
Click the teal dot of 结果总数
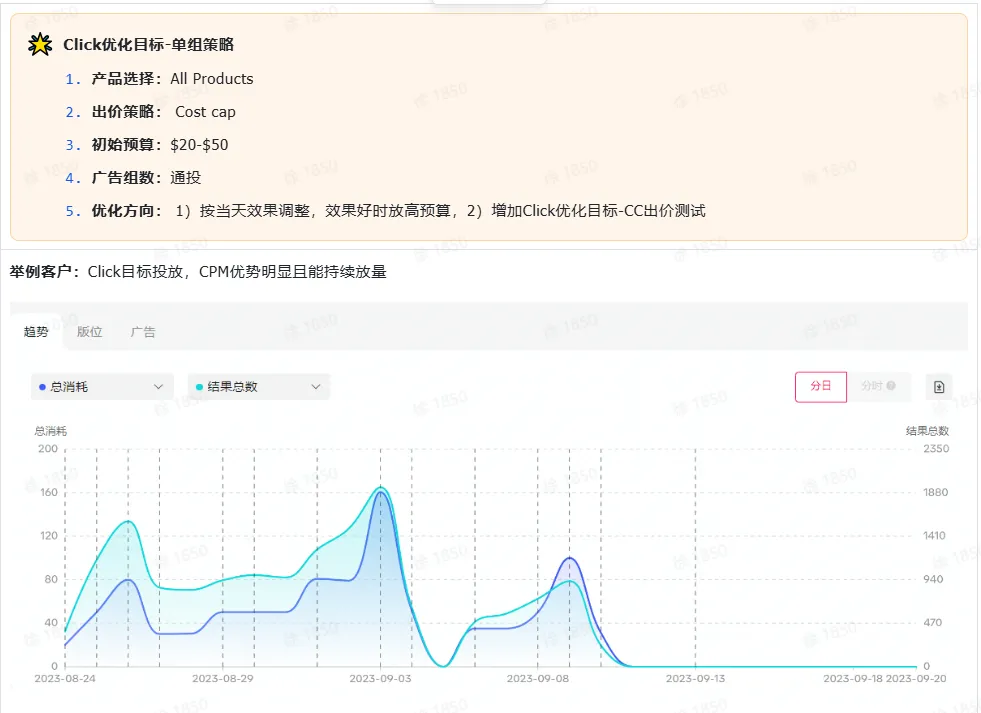click(200, 387)
